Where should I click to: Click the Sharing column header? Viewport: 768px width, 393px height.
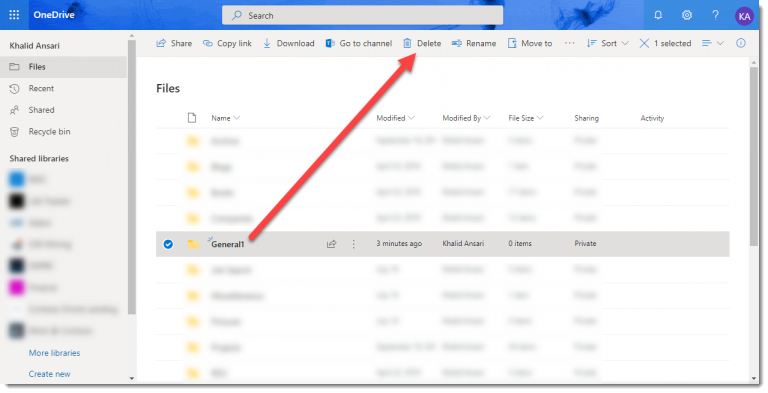point(586,118)
